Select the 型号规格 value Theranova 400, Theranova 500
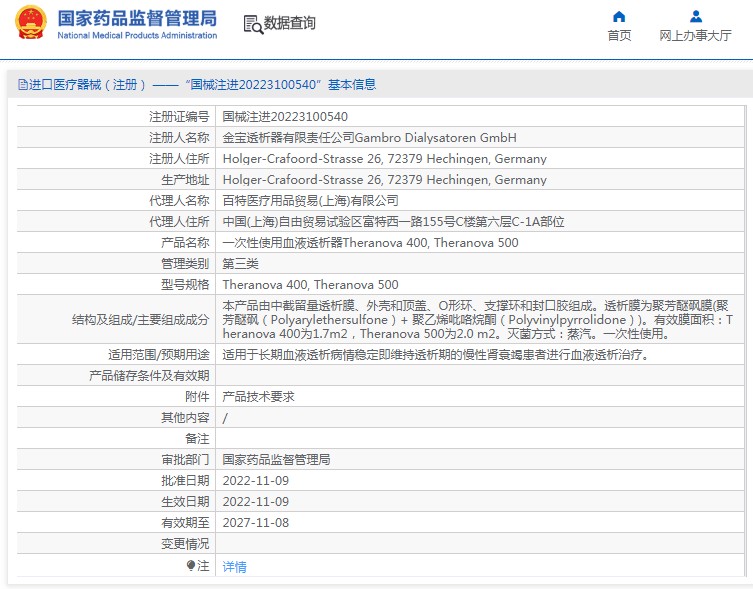The width and height of the screenshot is (753, 589). coord(310,285)
